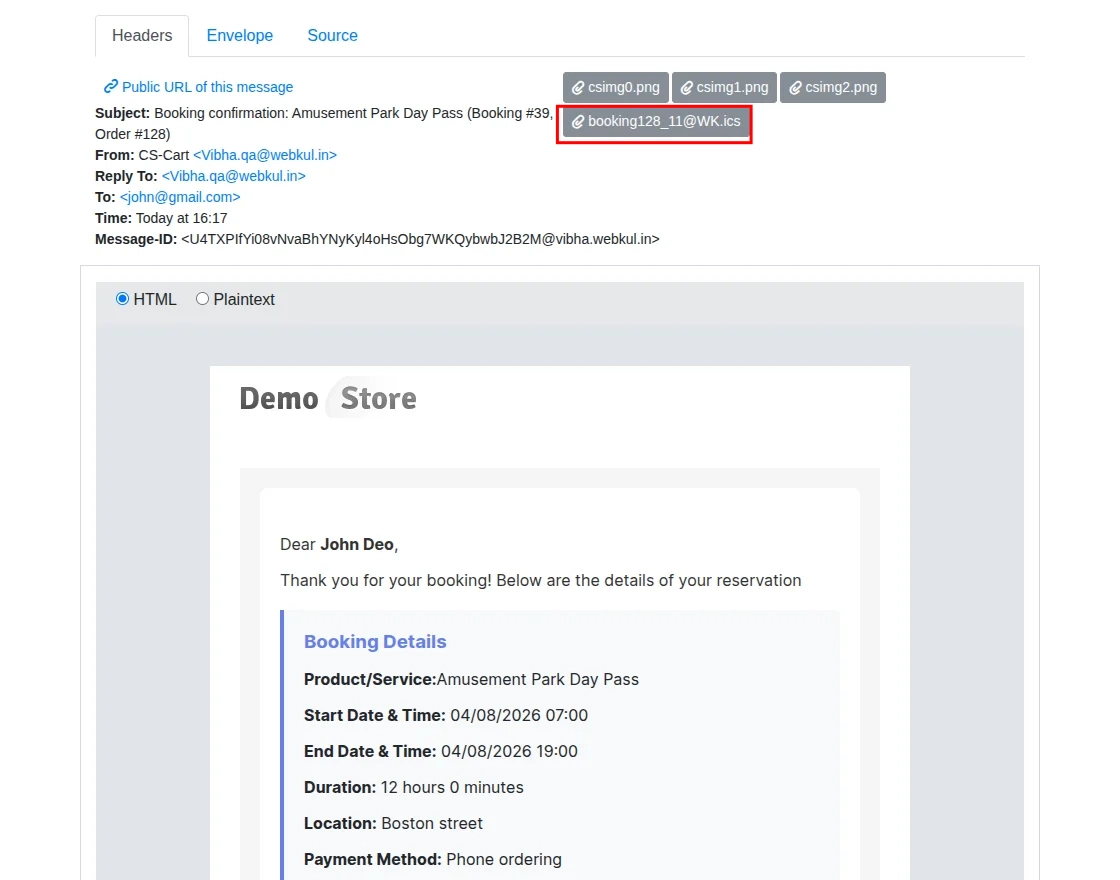
Task: Click the paperclip icon on csimg0.png
Action: coord(578,88)
